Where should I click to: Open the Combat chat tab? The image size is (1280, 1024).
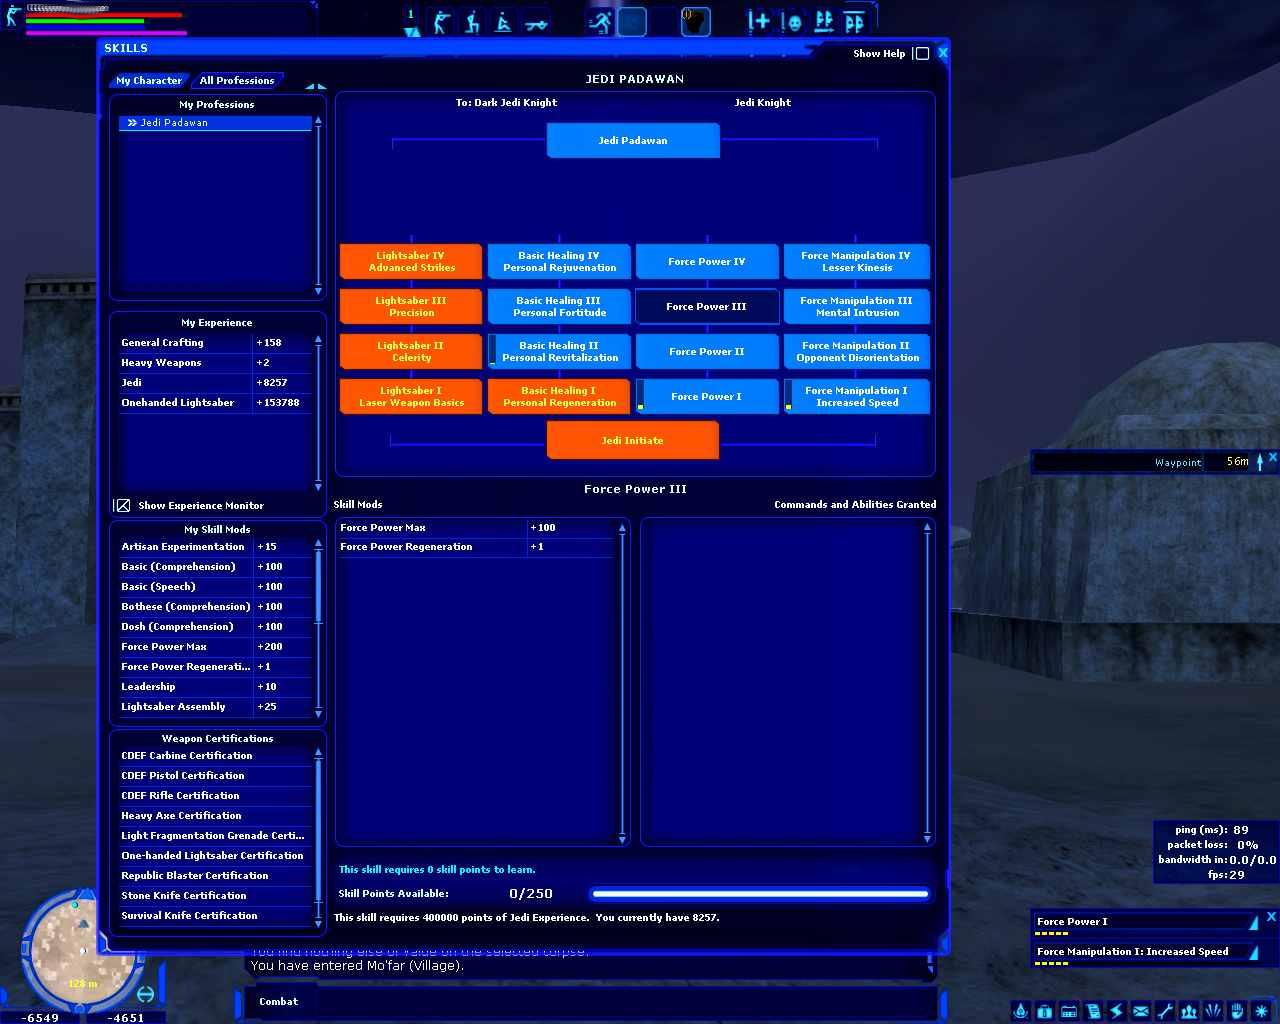(278, 1002)
